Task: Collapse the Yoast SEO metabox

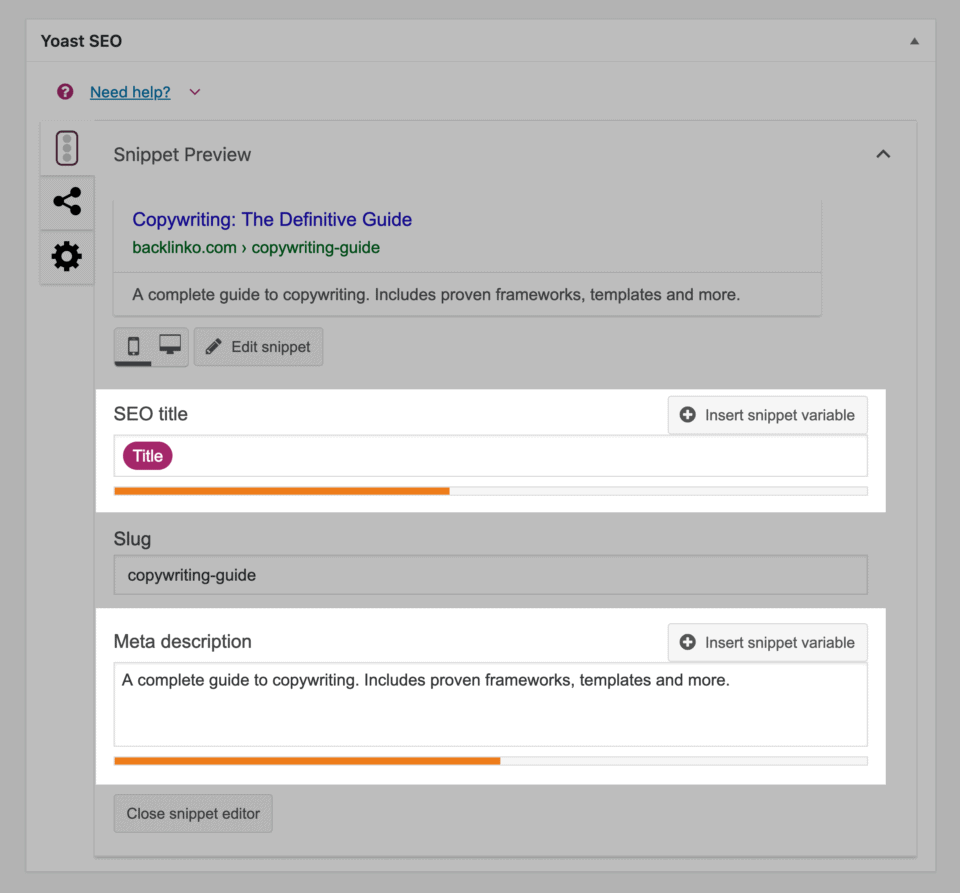Action: pos(913,42)
